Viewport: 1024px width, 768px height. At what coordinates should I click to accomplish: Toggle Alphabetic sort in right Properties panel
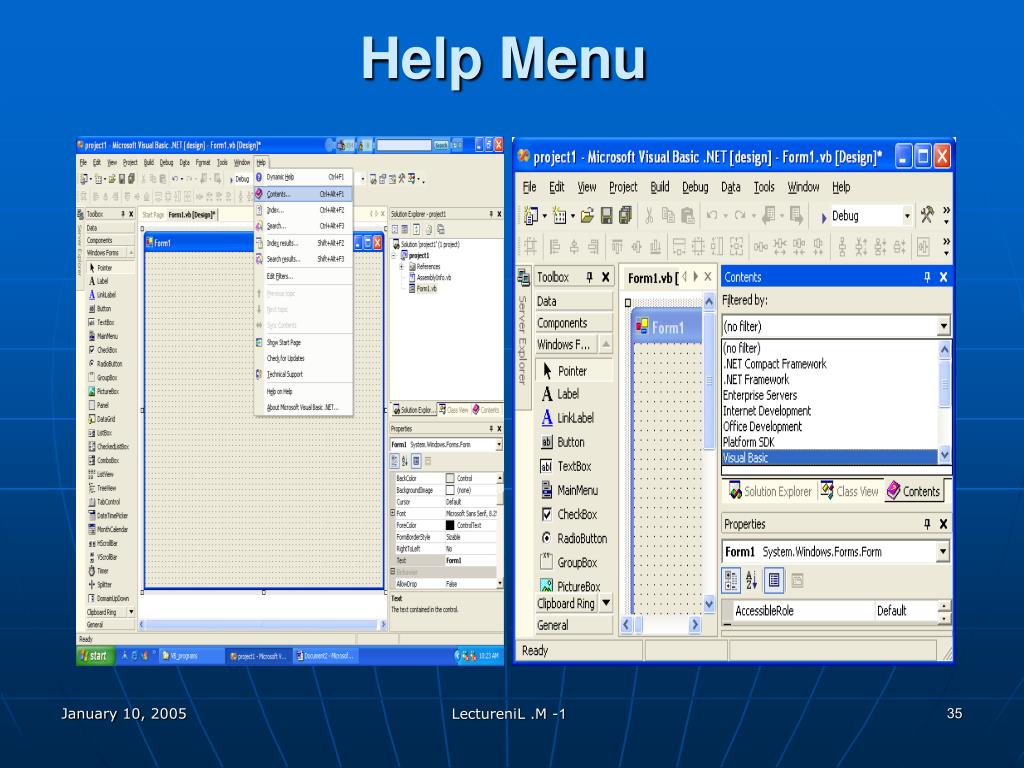point(752,580)
